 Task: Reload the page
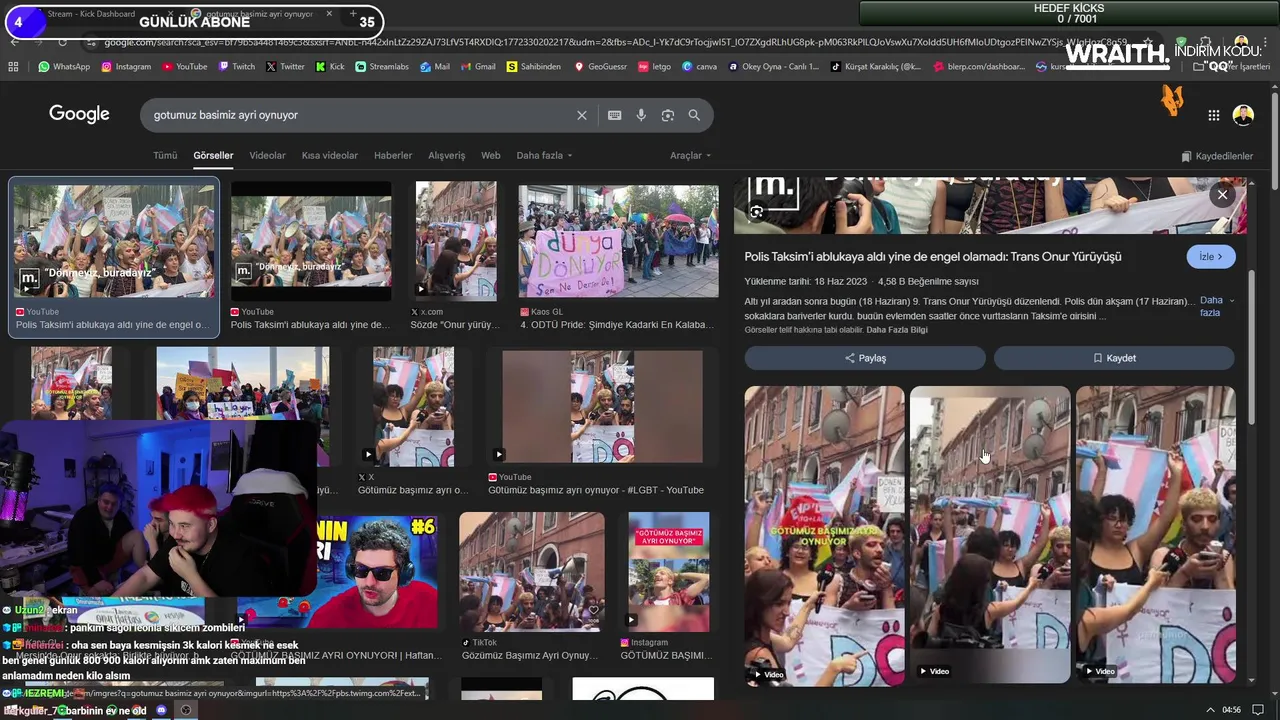(63, 42)
